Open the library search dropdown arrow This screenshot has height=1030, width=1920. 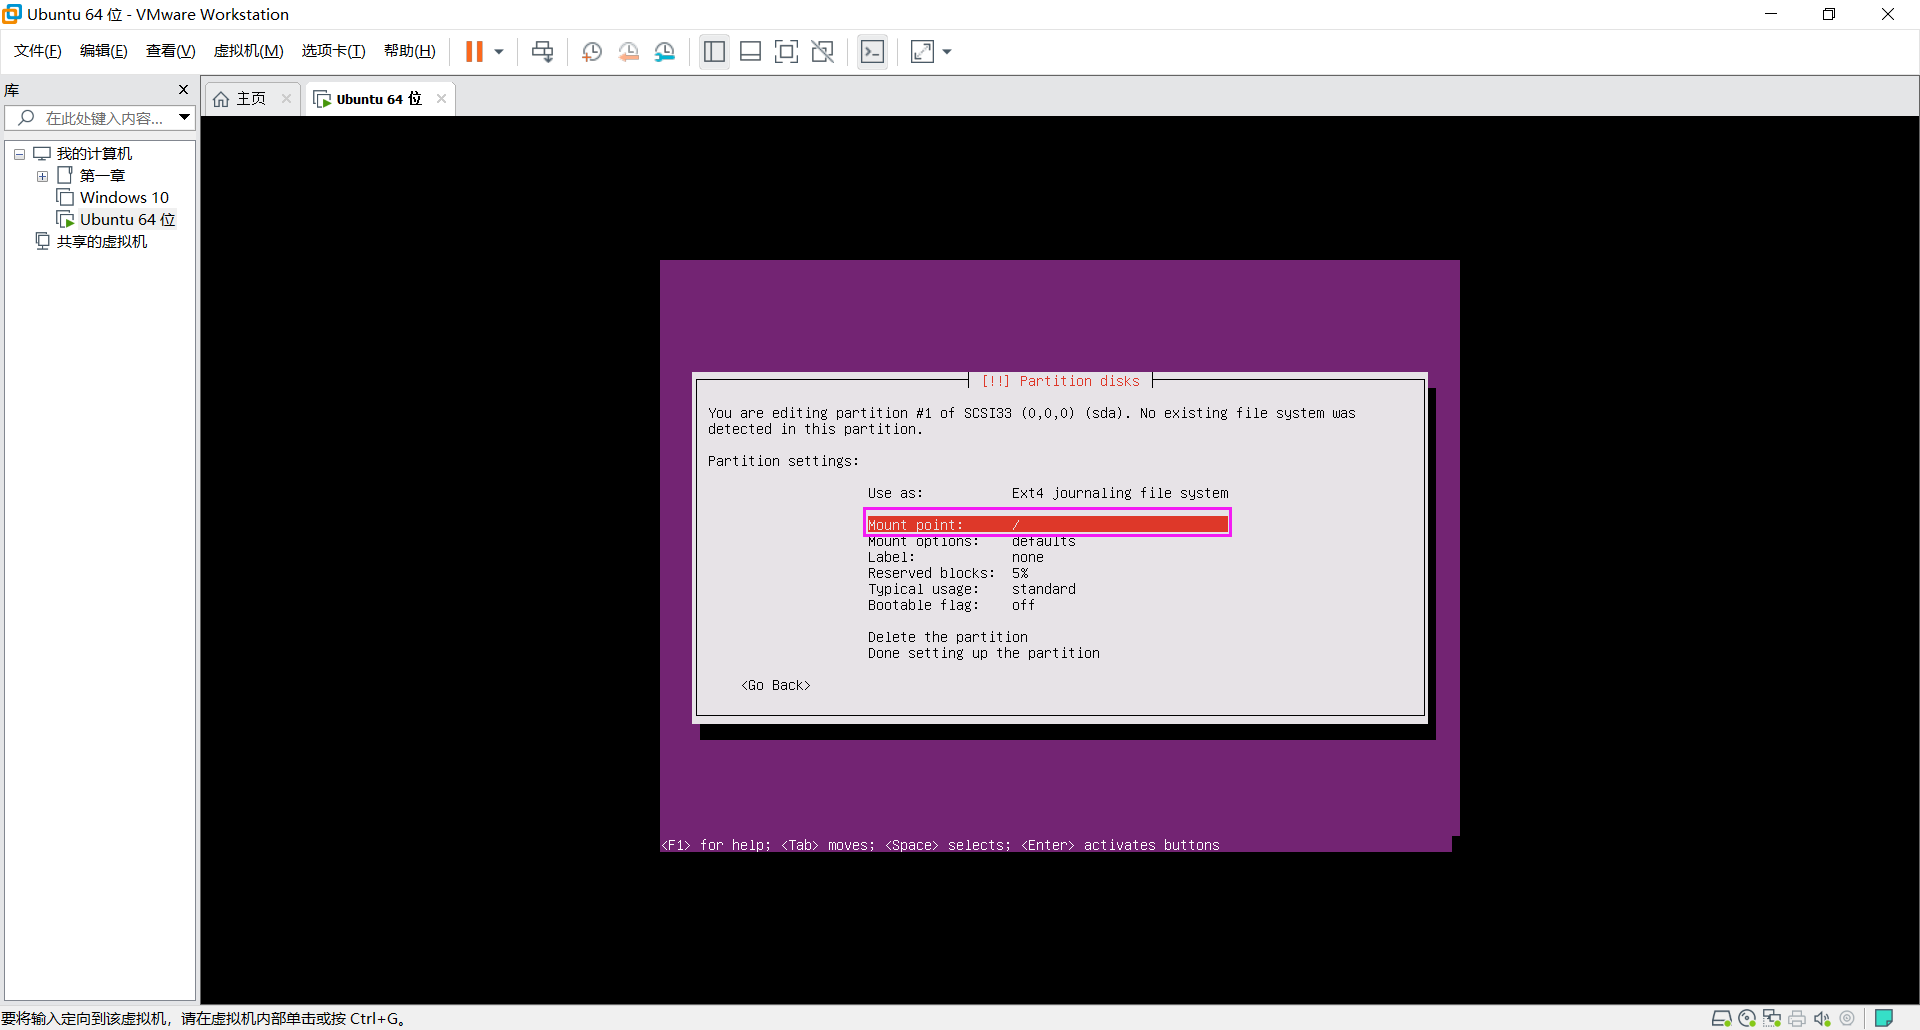[184, 117]
